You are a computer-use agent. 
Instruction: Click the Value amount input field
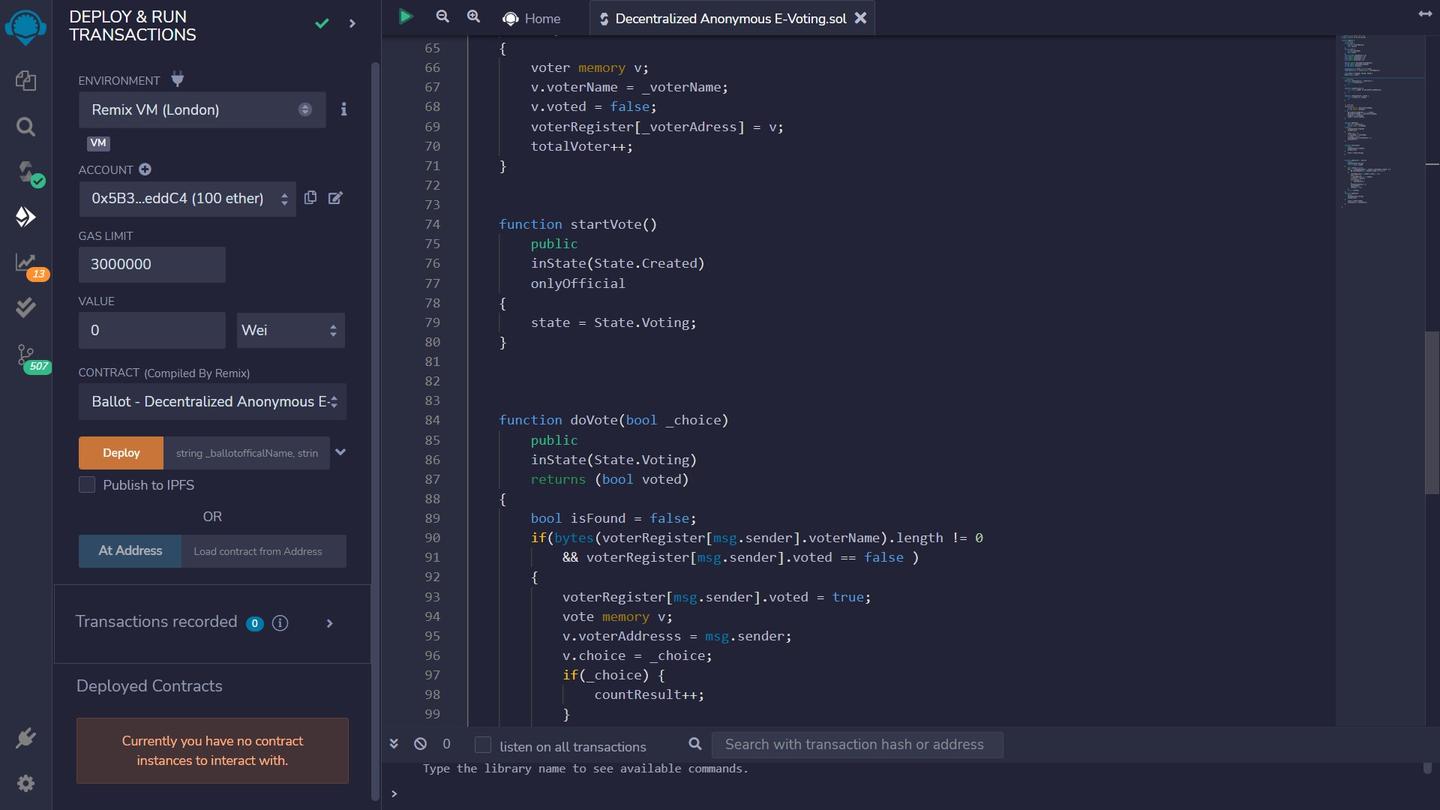point(152,330)
